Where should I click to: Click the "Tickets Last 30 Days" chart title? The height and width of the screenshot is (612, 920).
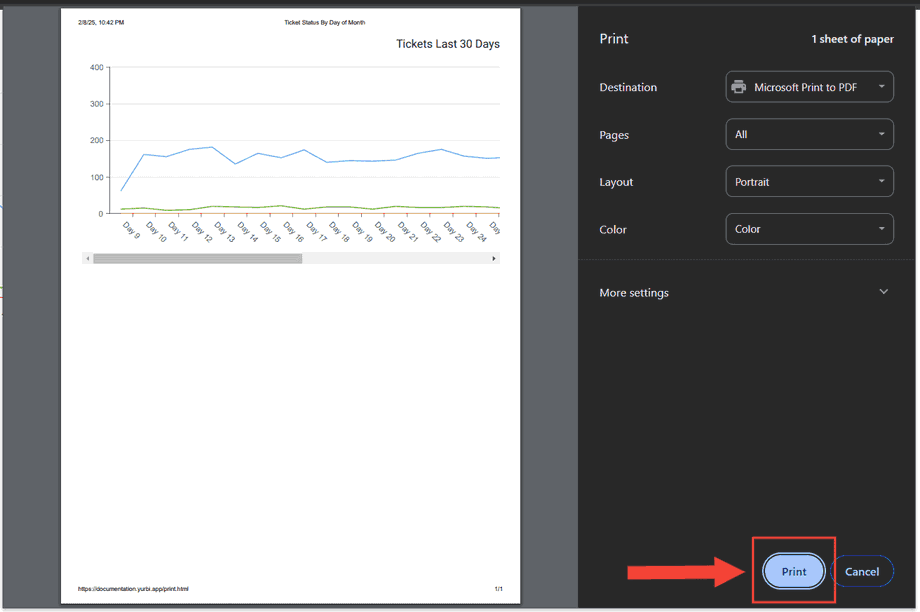coord(447,44)
